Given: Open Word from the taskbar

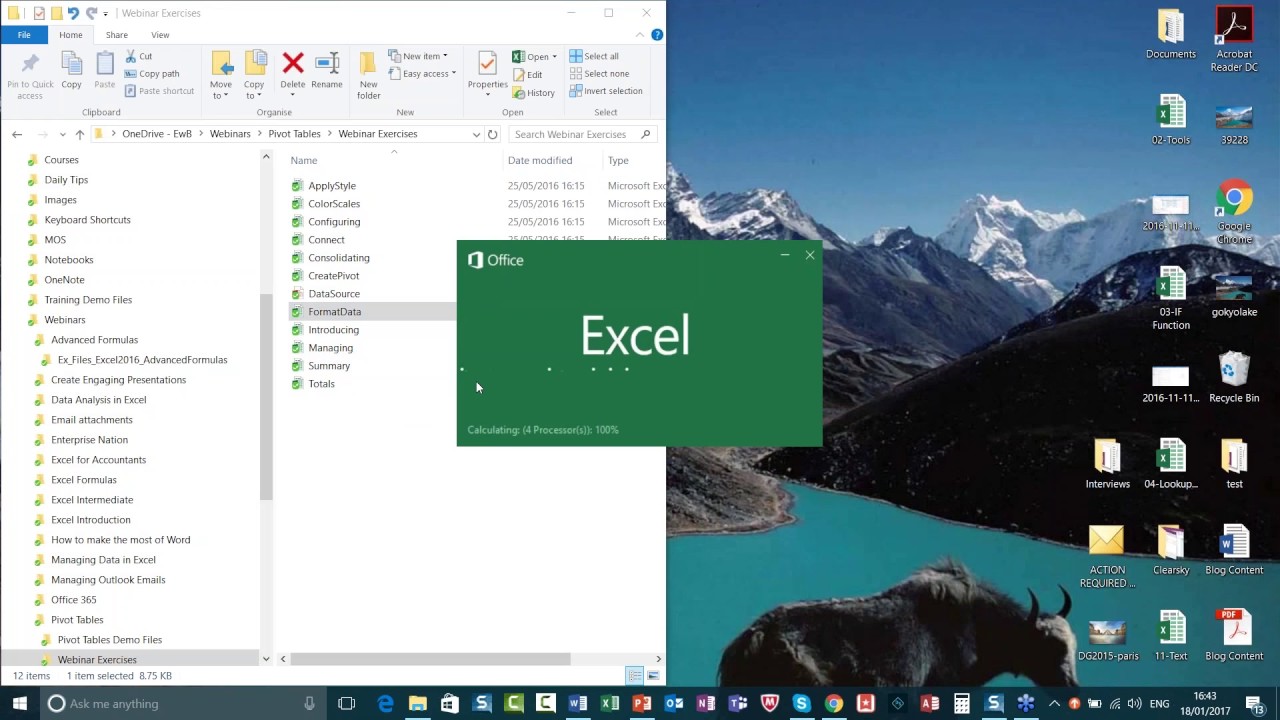Looking at the screenshot, I should point(577,703).
